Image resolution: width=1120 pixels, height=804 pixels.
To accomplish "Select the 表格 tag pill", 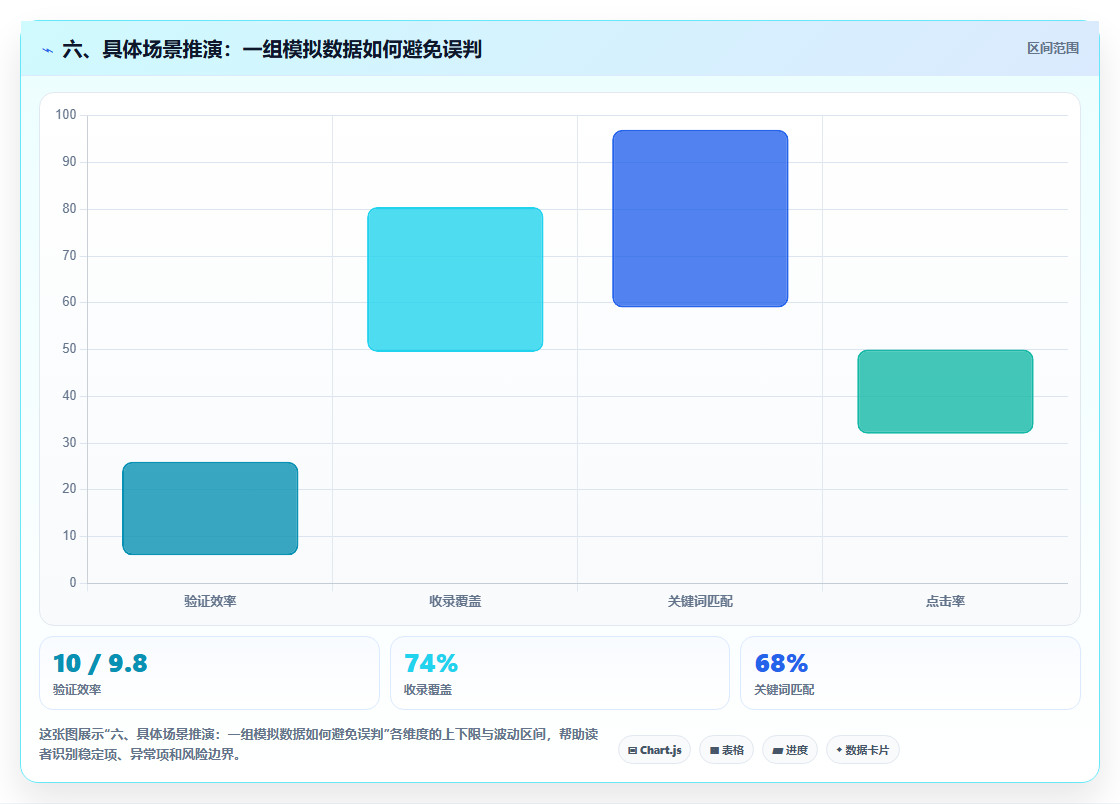I will [x=726, y=750].
